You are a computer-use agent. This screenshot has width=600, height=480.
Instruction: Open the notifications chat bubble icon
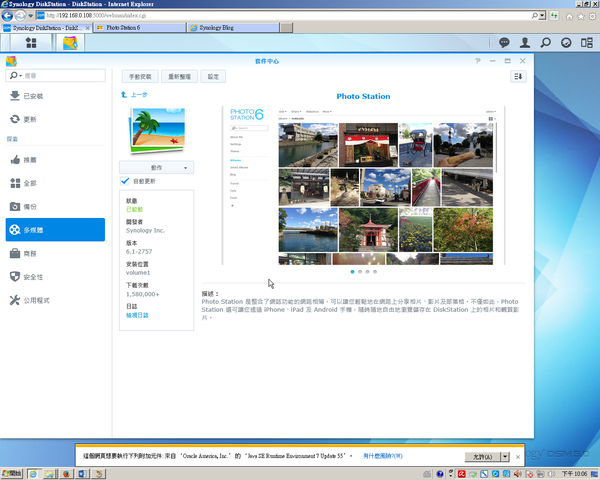coord(504,43)
